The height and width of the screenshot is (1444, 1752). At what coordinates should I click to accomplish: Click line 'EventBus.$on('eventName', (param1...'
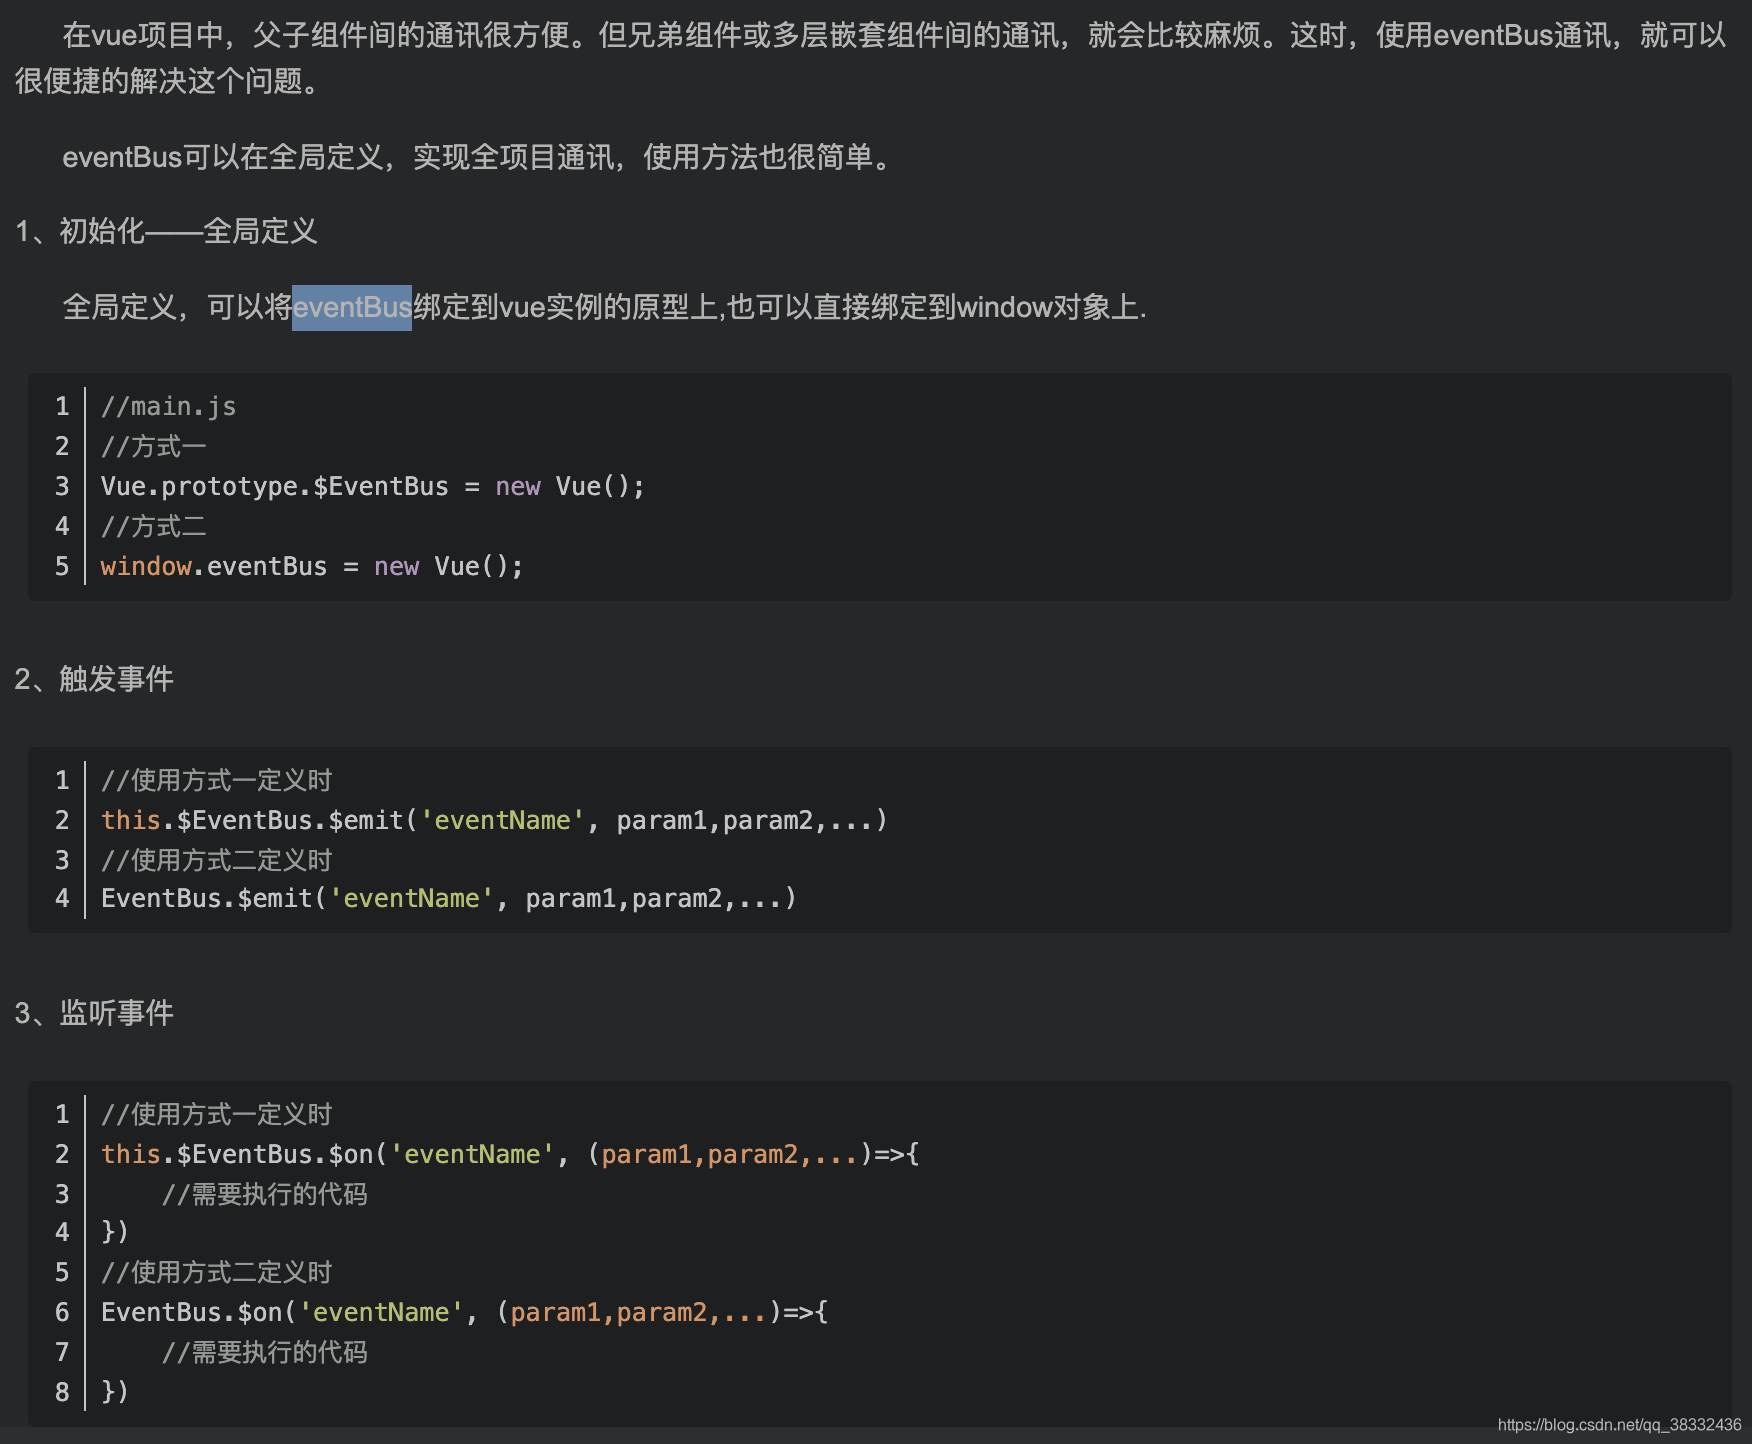tap(465, 1312)
